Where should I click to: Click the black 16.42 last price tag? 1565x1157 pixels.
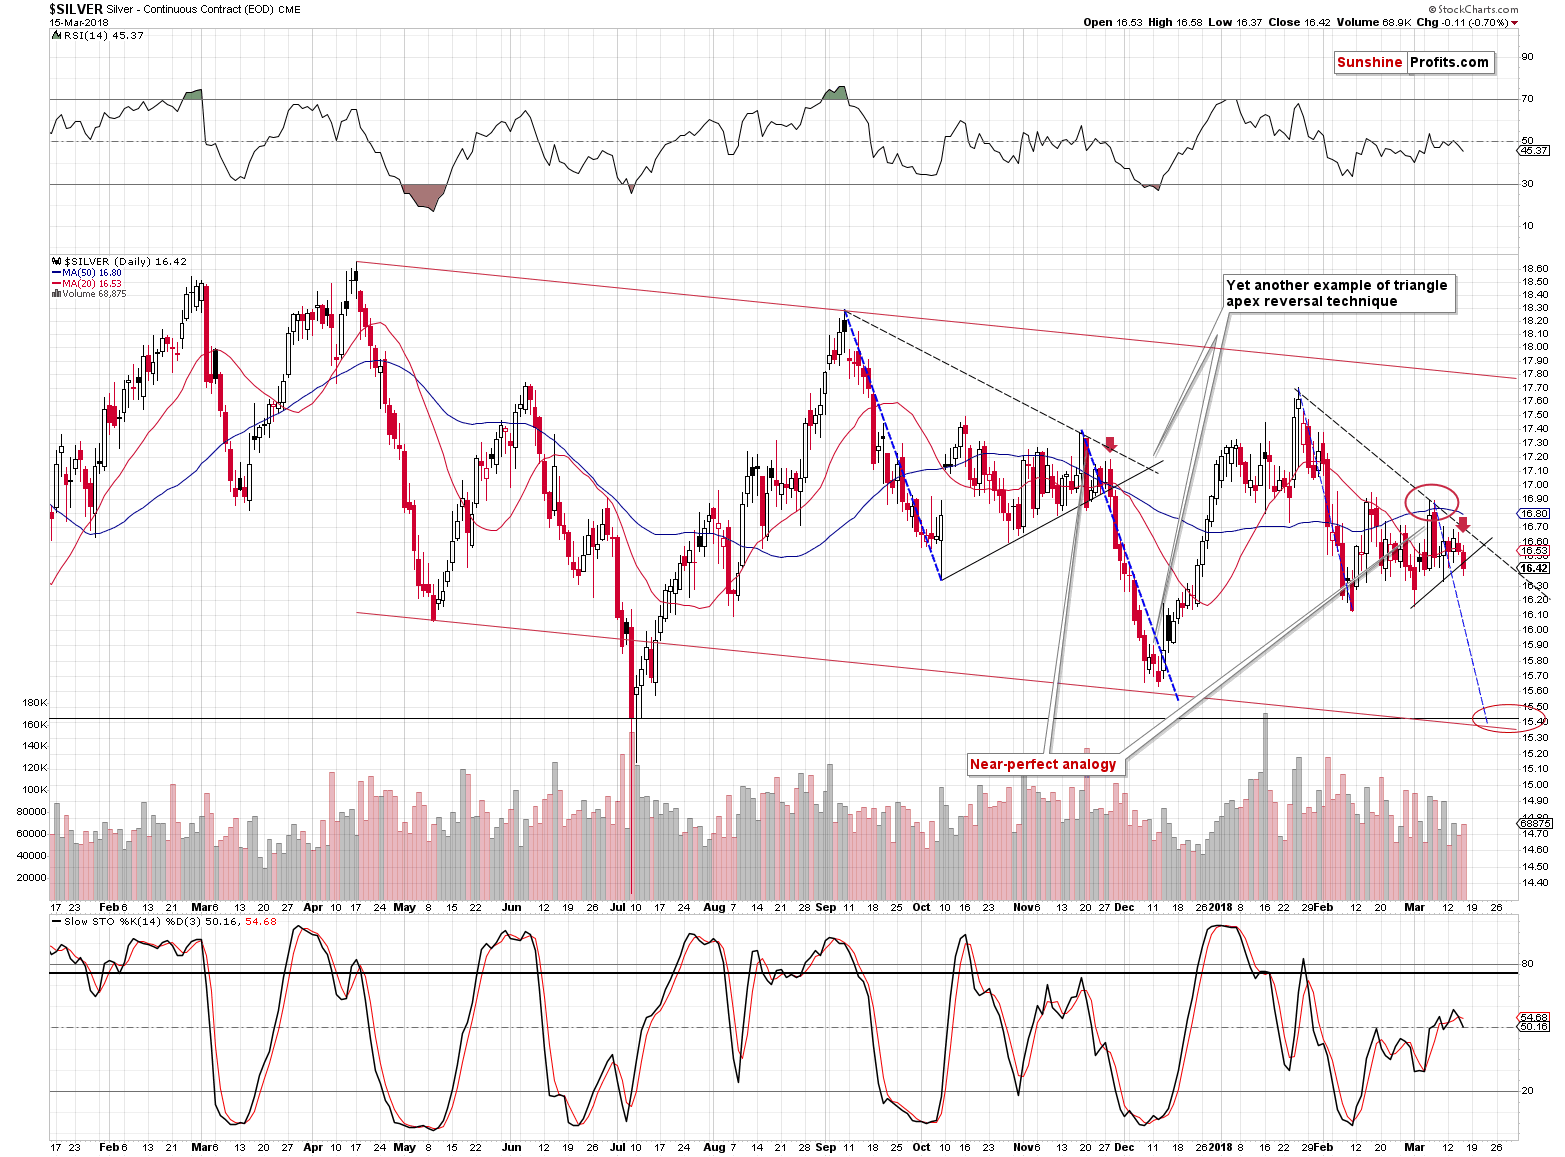click(1534, 568)
